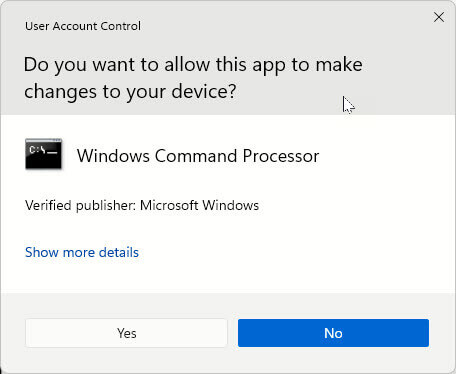
Task: Click the Verified publisher label
Action: (x=80, y=205)
